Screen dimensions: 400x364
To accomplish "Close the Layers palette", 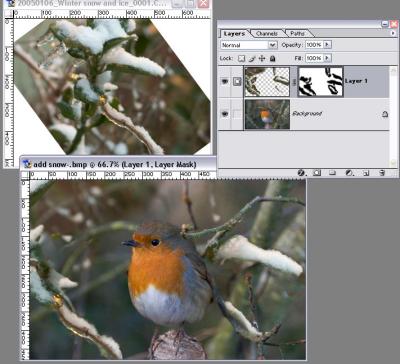I will [394, 24].
